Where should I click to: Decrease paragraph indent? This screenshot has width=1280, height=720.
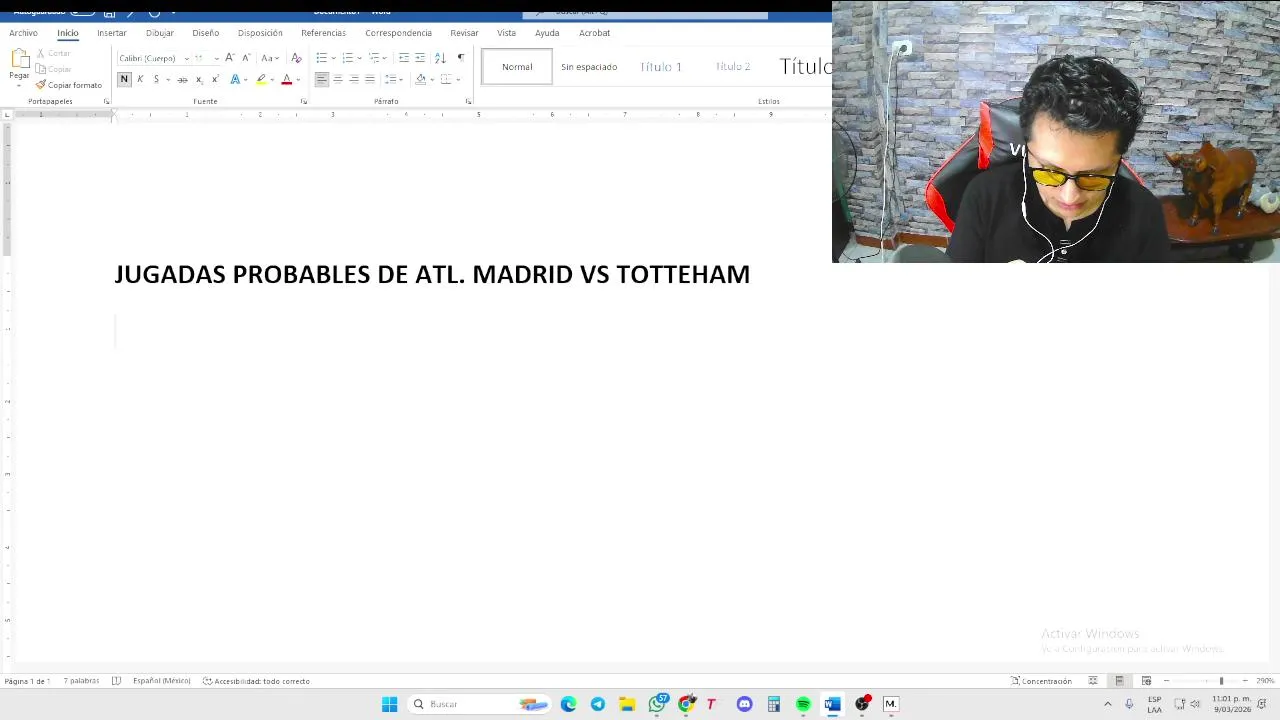pyautogui.click(x=404, y=58)
